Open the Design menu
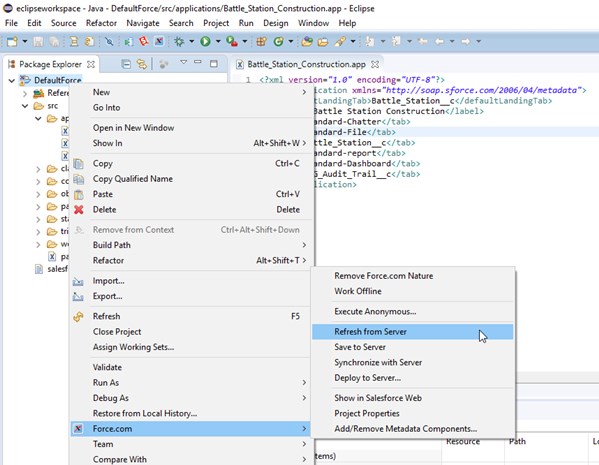The image size is (599, 465). 276,23
